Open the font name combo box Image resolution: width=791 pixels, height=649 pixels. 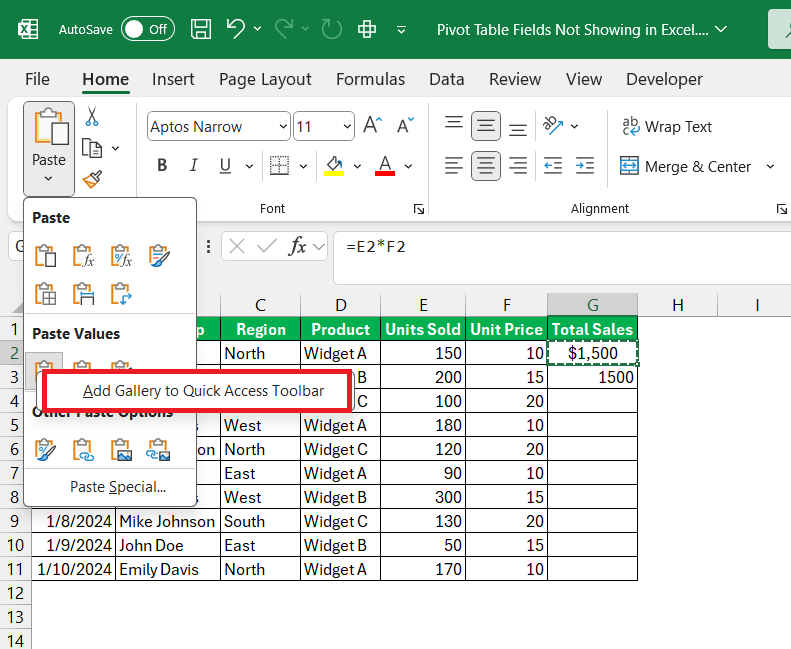(x=219, y=126)
